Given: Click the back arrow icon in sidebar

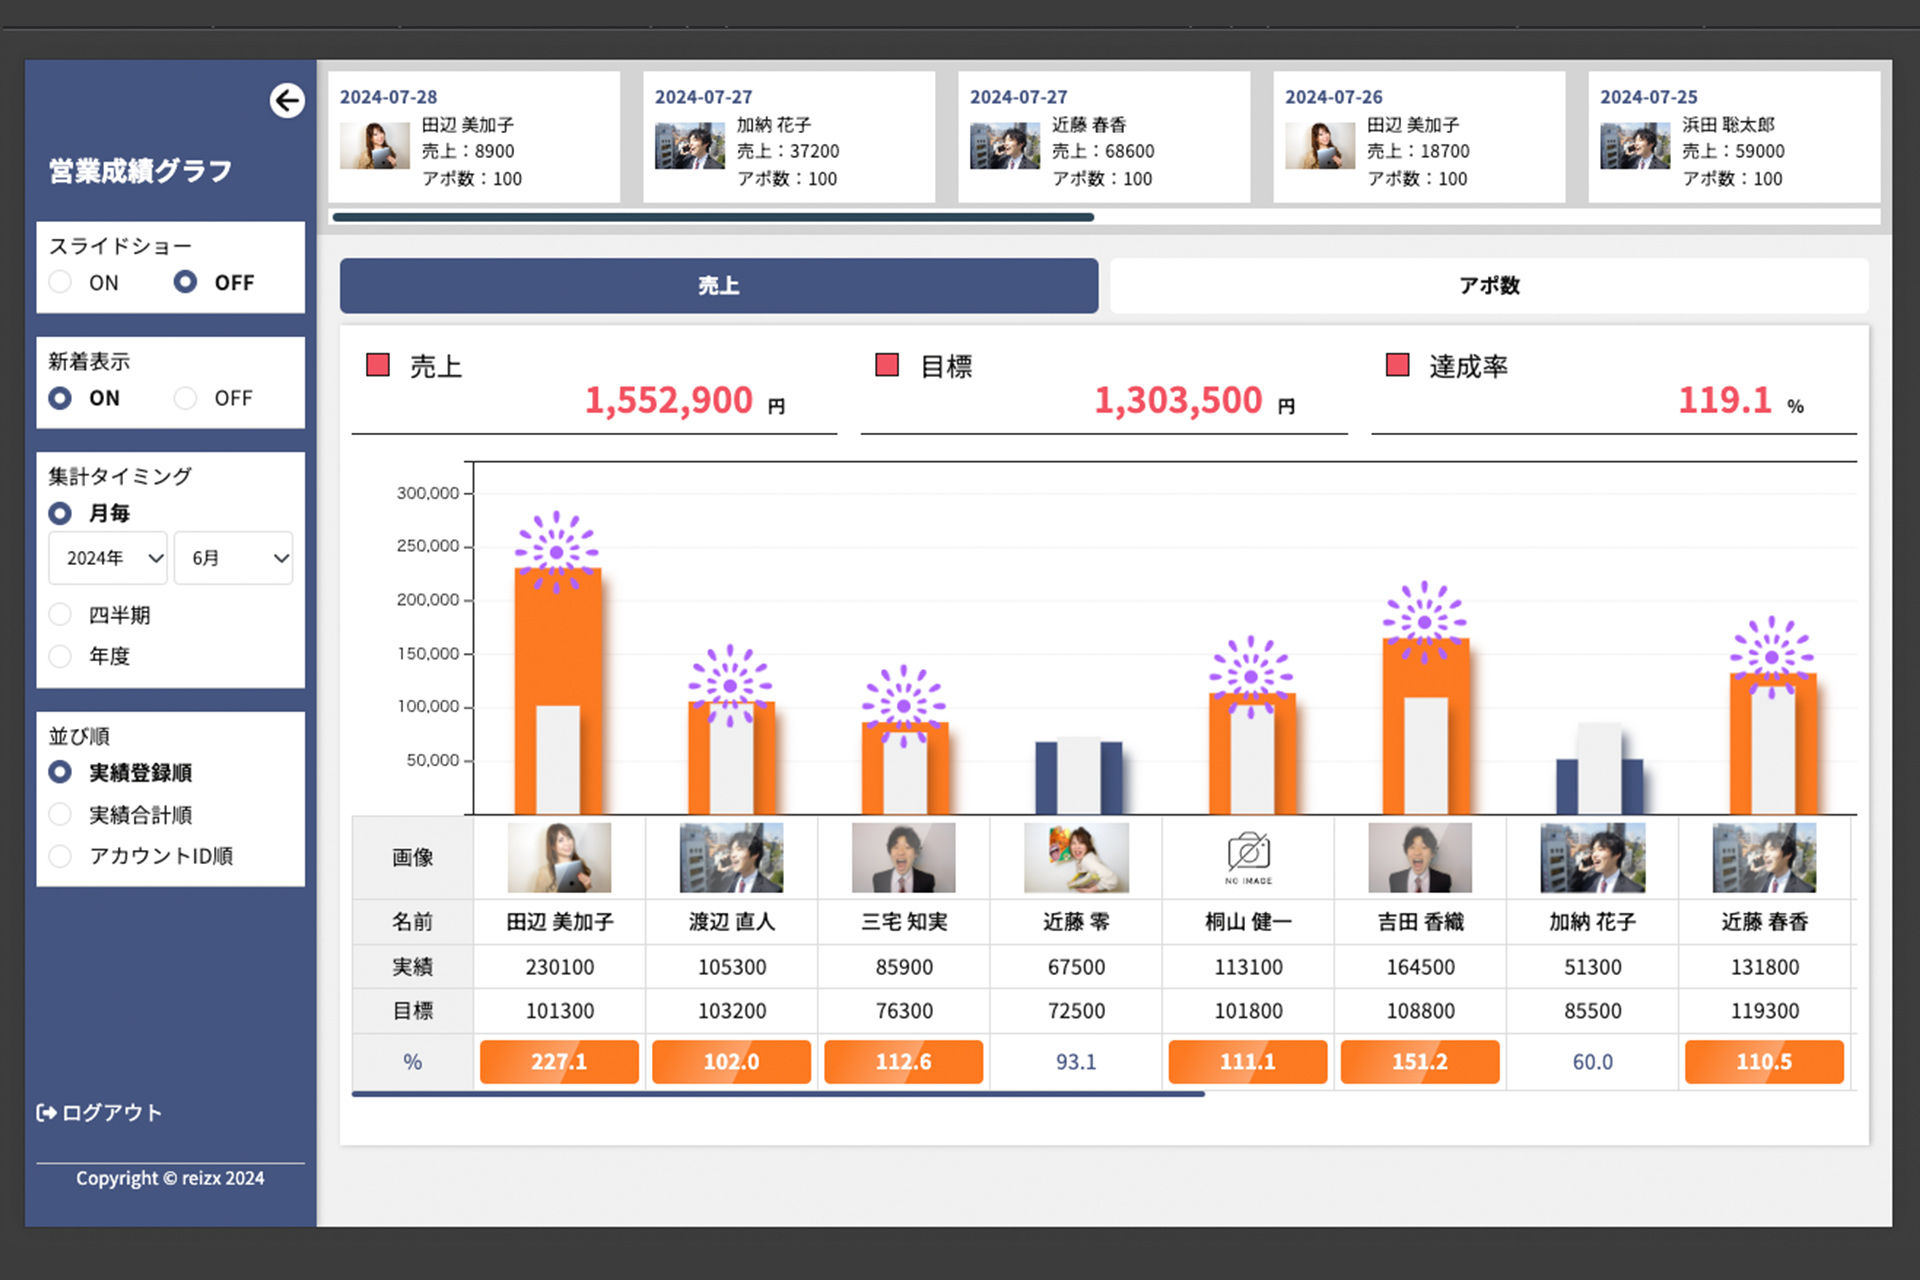Looking at the screenshot, I should [x=287, y=101].
